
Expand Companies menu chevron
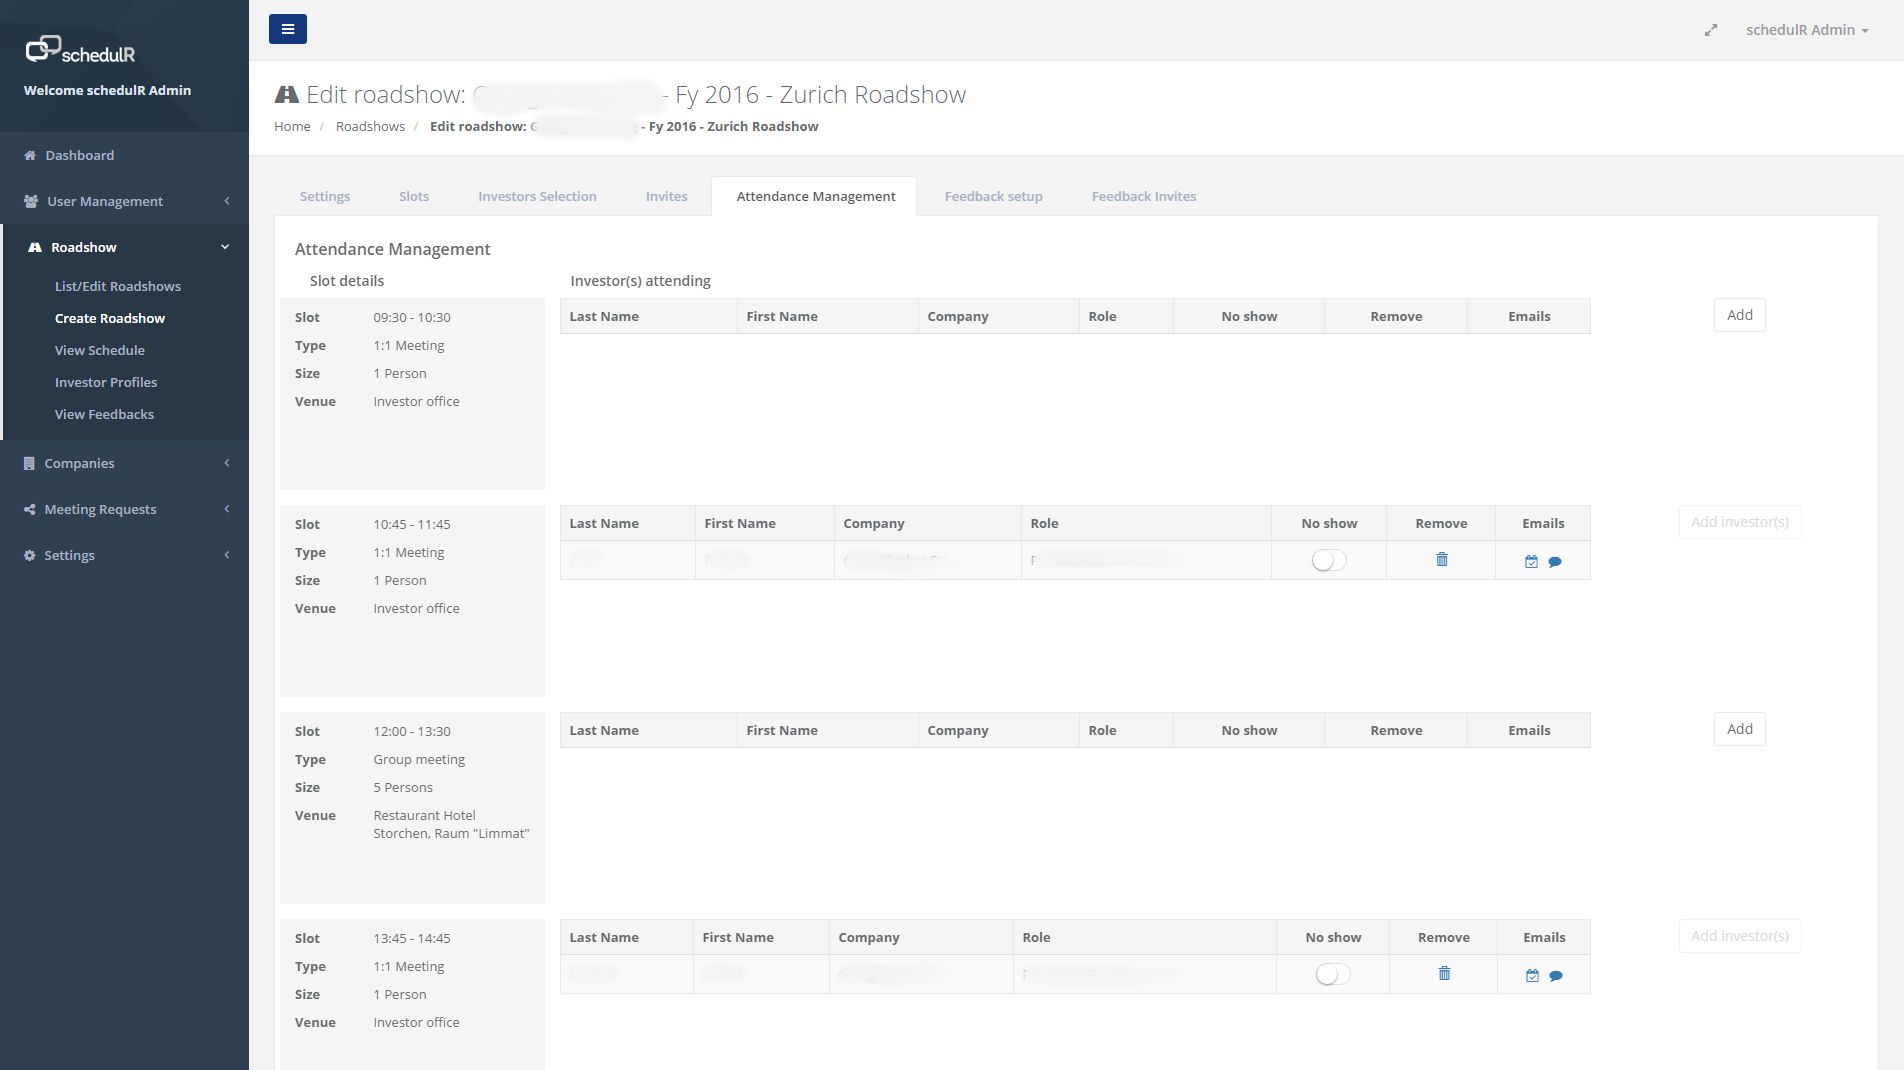tap(227, 463)
